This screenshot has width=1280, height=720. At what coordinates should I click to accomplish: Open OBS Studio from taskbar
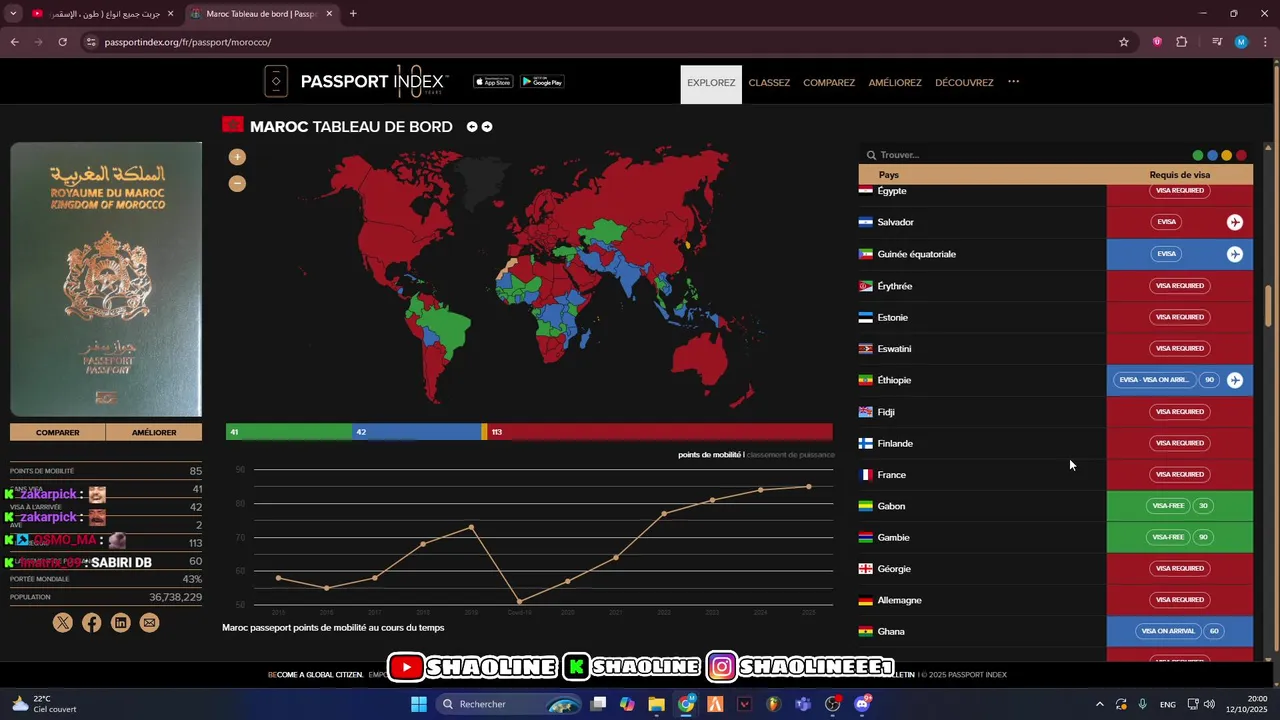[832, 704]
